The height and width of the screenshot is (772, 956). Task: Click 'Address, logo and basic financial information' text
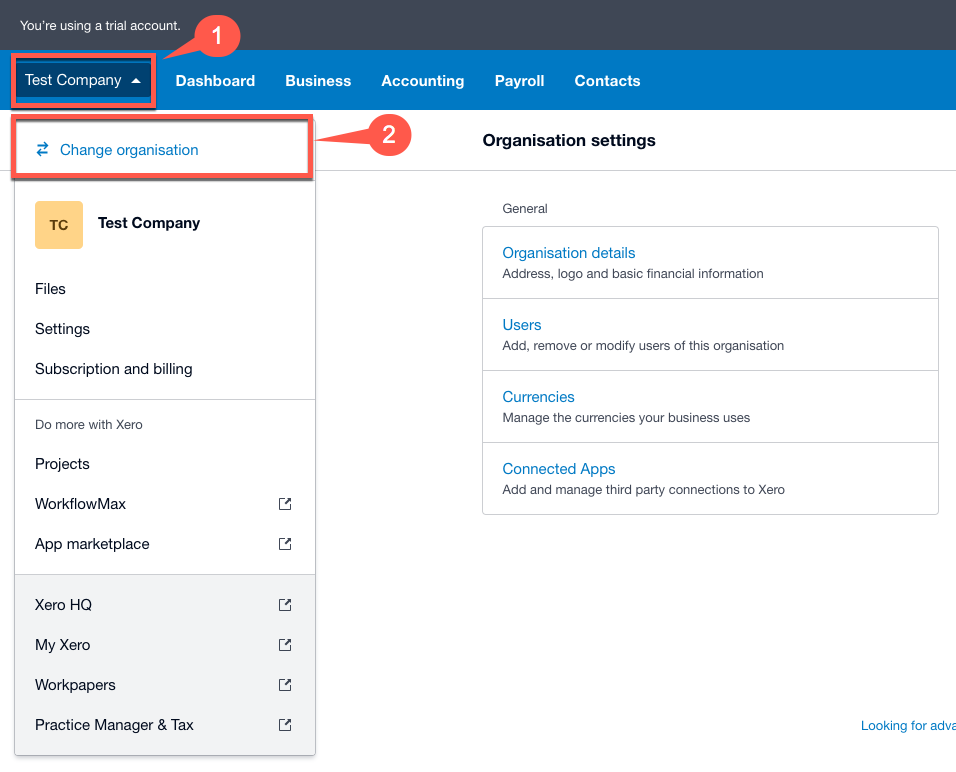[x=633, y=274]
